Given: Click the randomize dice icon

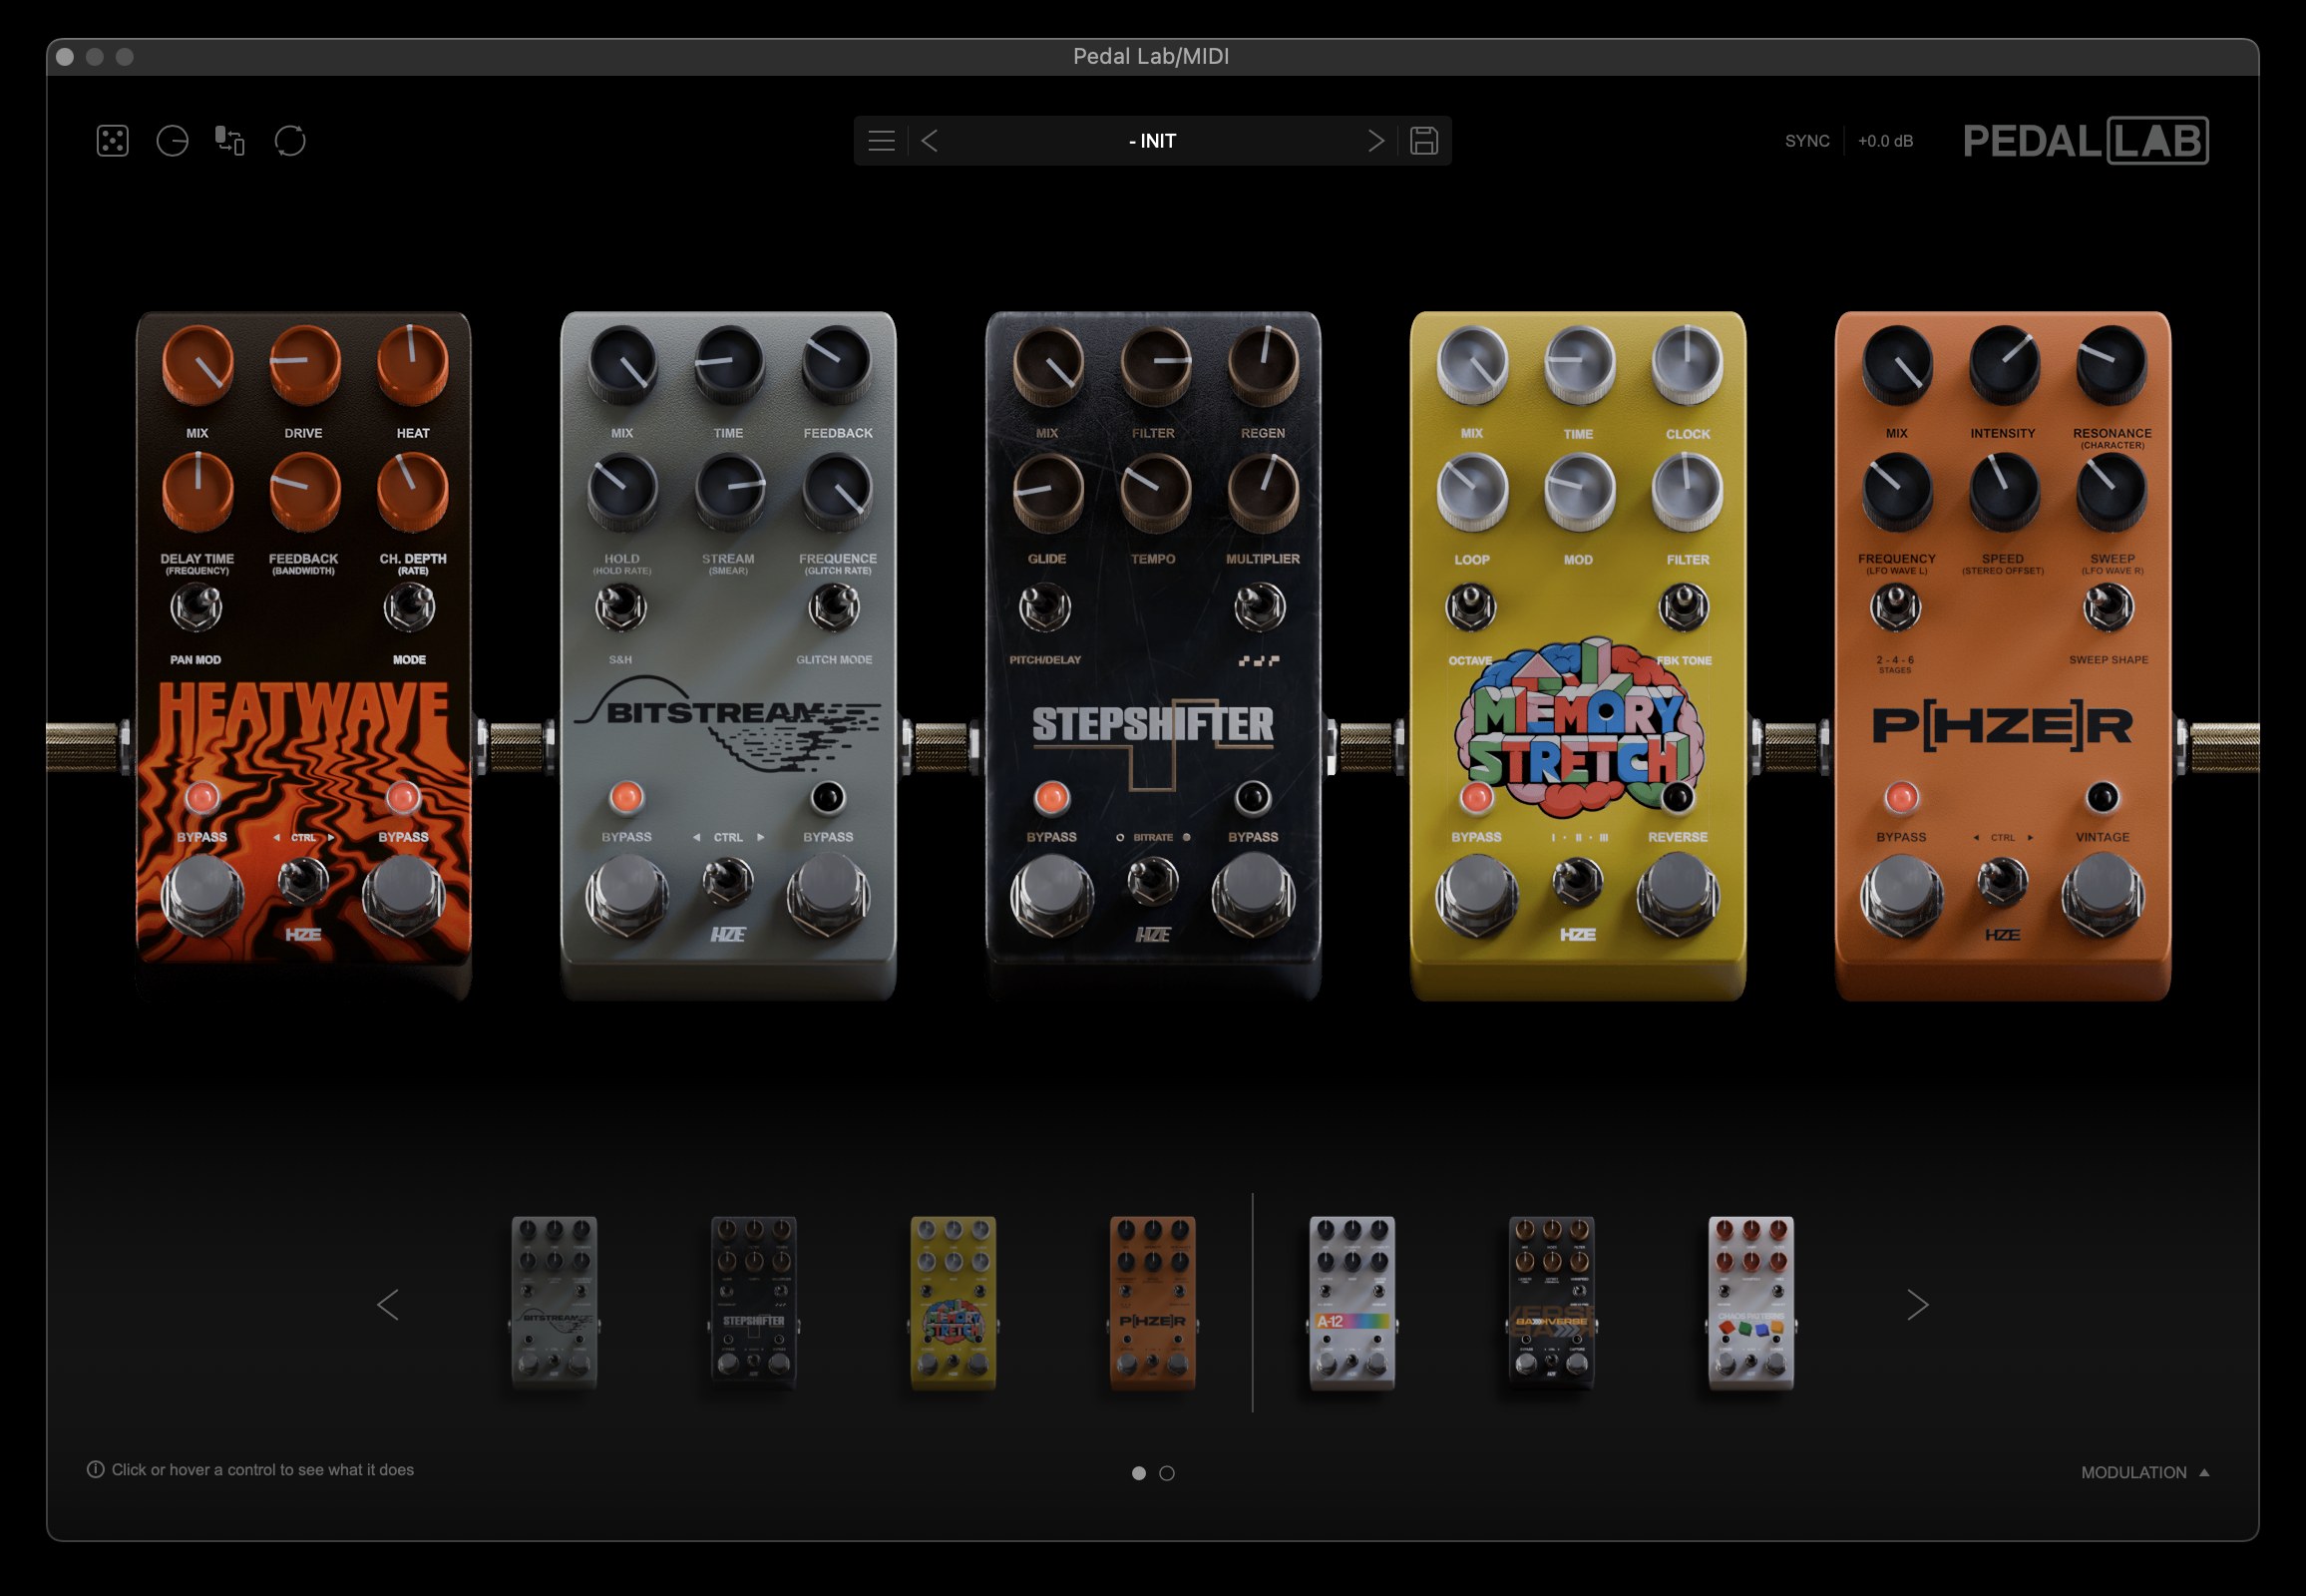Looking at the screenshot, I should tap(112, 141).
